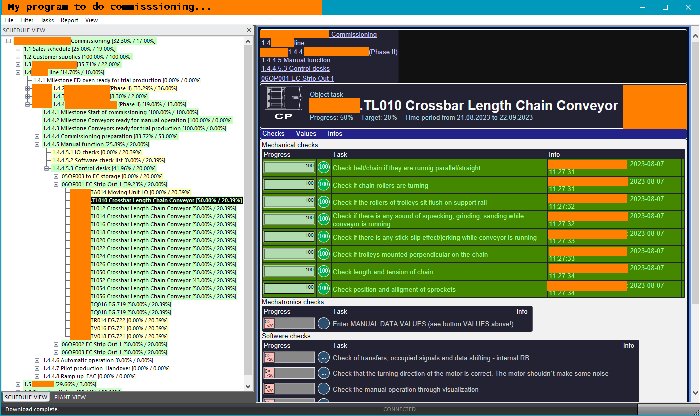Click the status circle beside Enter MANUAL DATA VALUES

coord(323,323)
